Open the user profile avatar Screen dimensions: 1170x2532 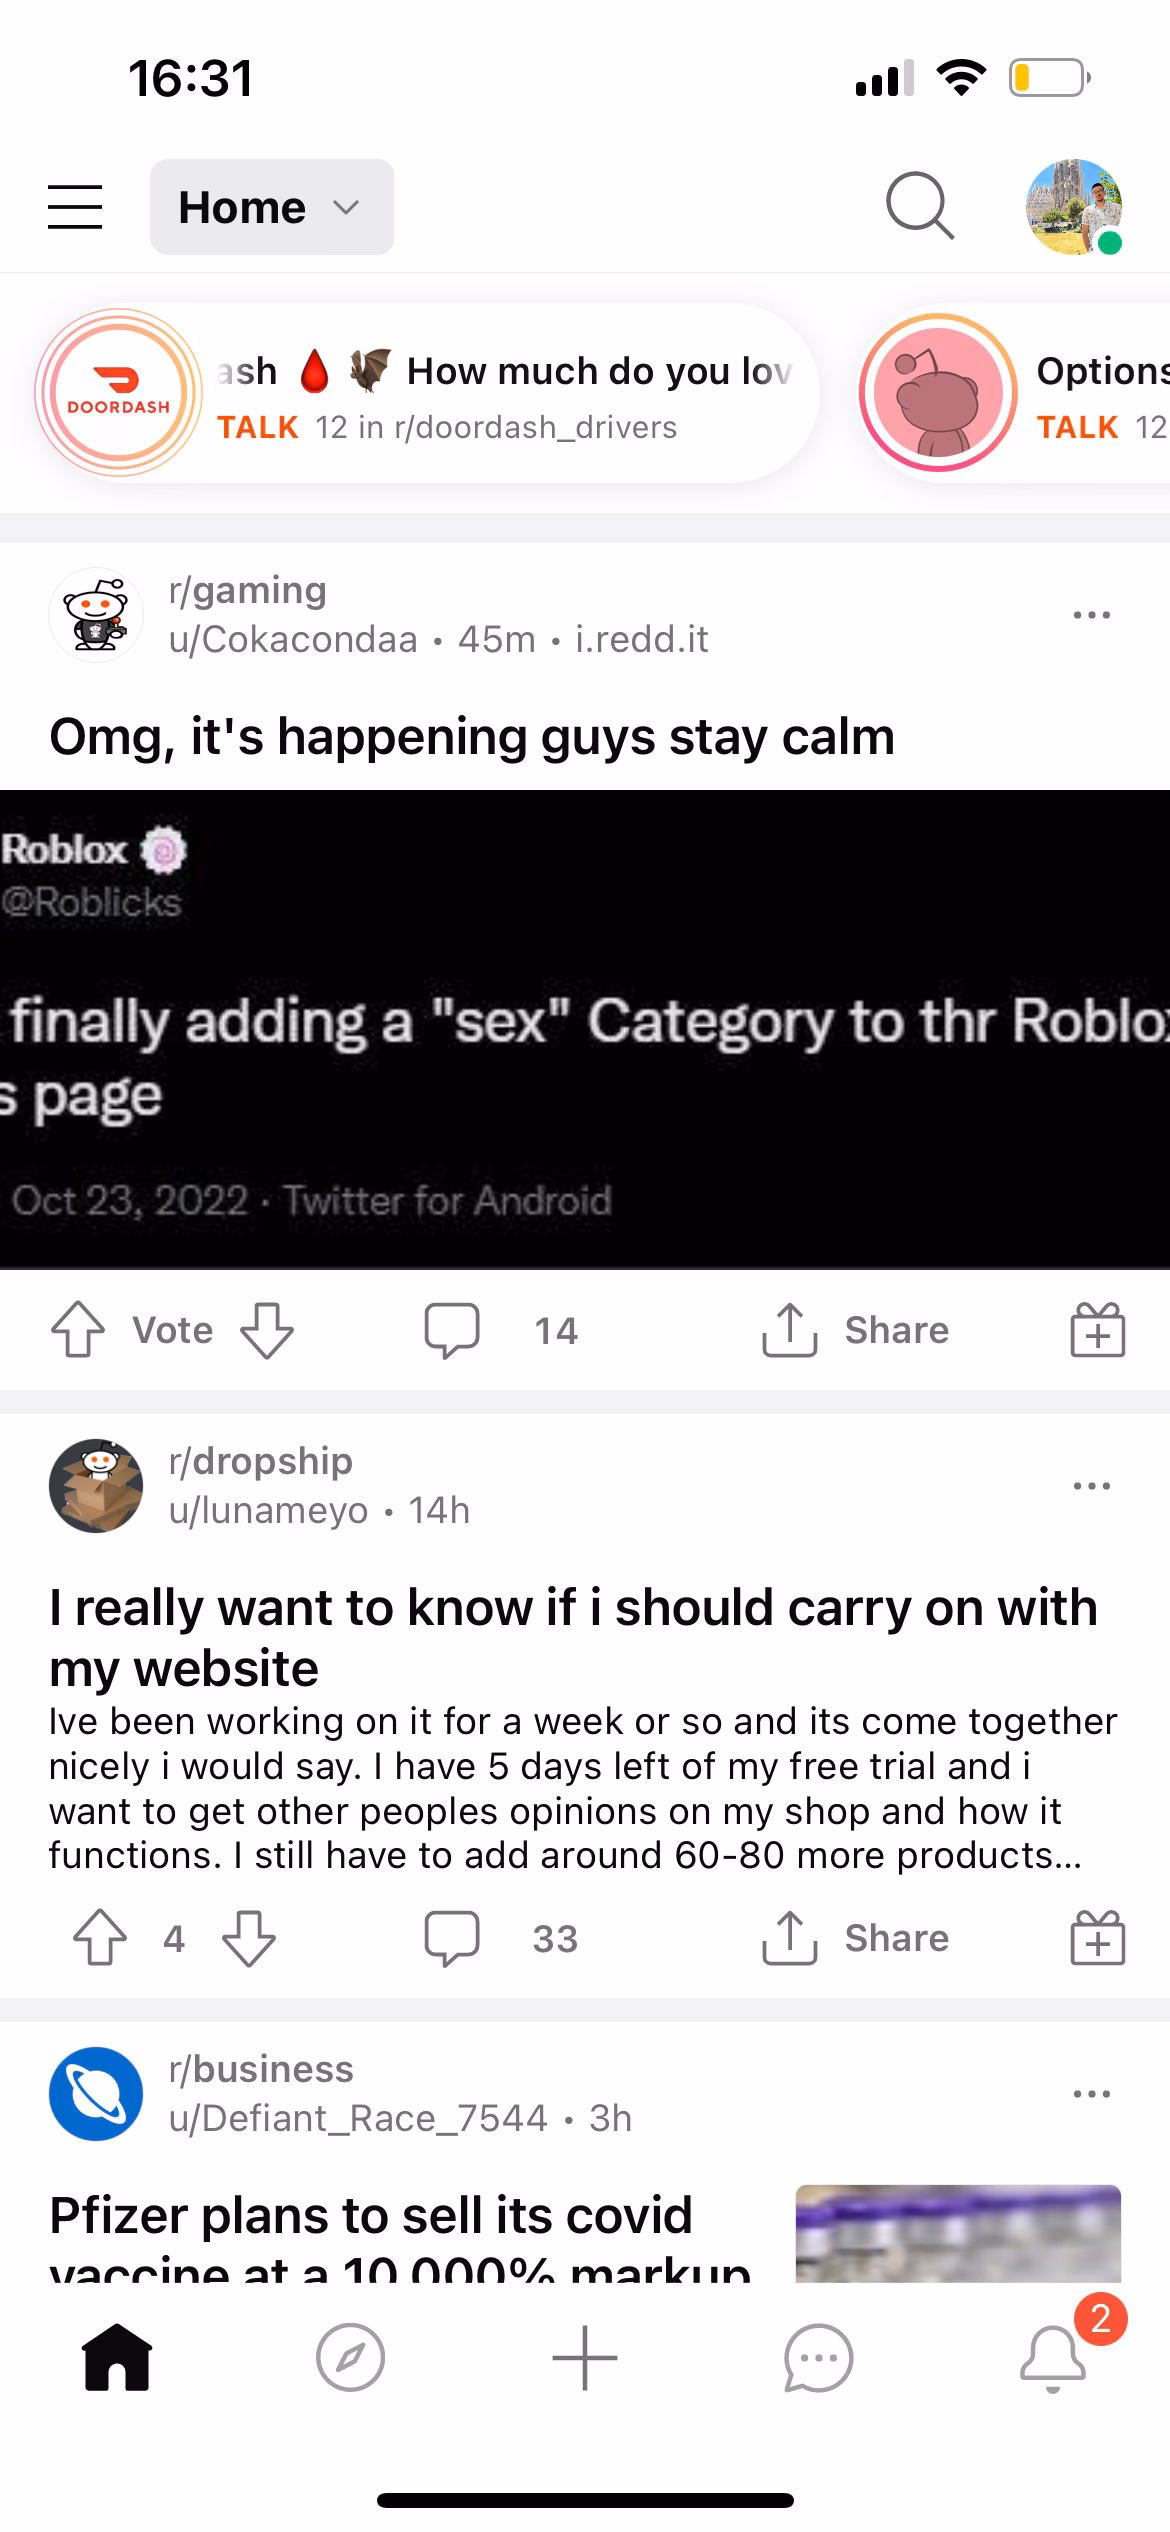(1074, 207)
